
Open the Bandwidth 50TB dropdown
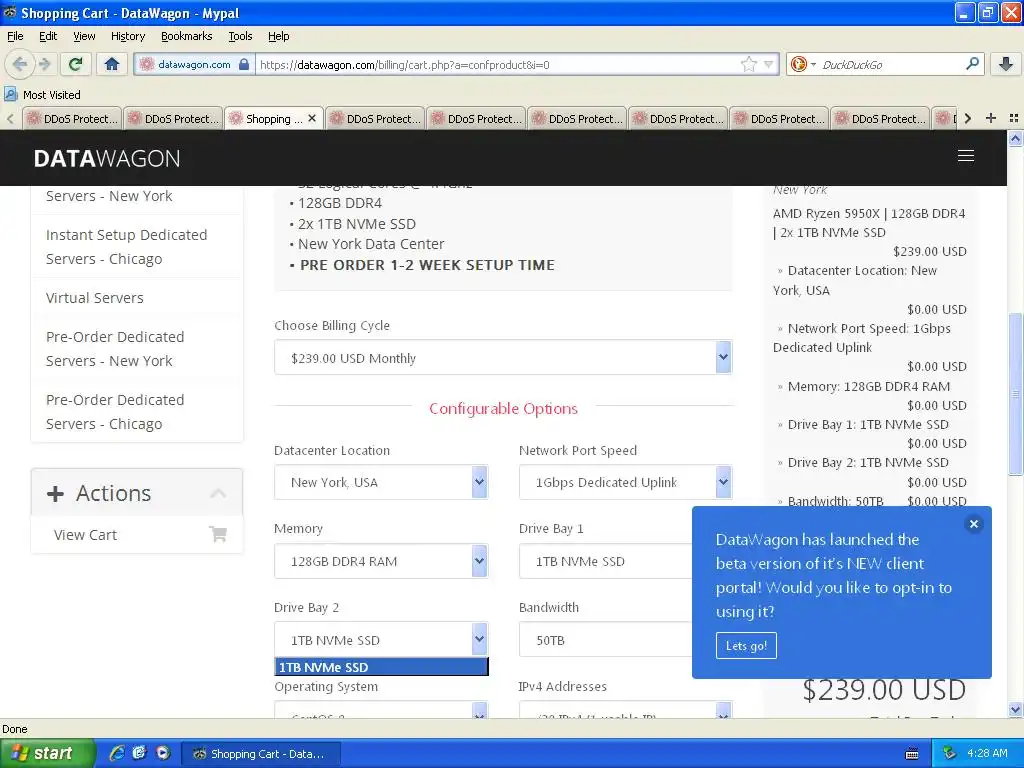[605, 640]
